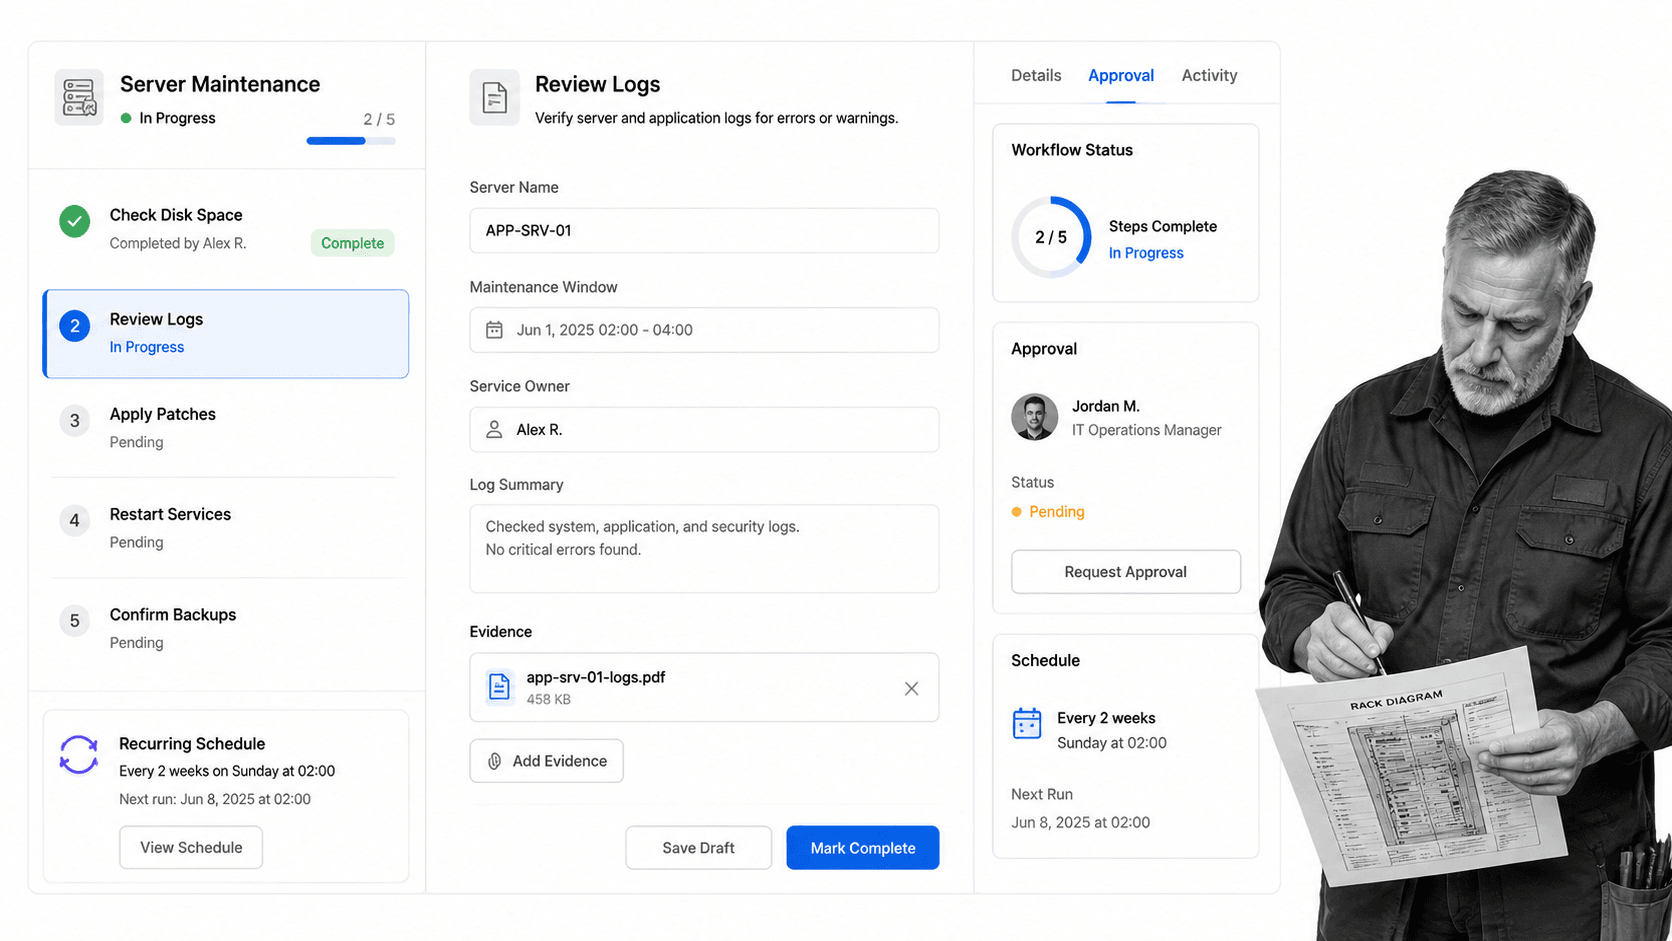Click the Every 2 weeks text in Schedule panel
Image resolution: width=1672 pixels, height=941 pixels.
click(1106, 718)
